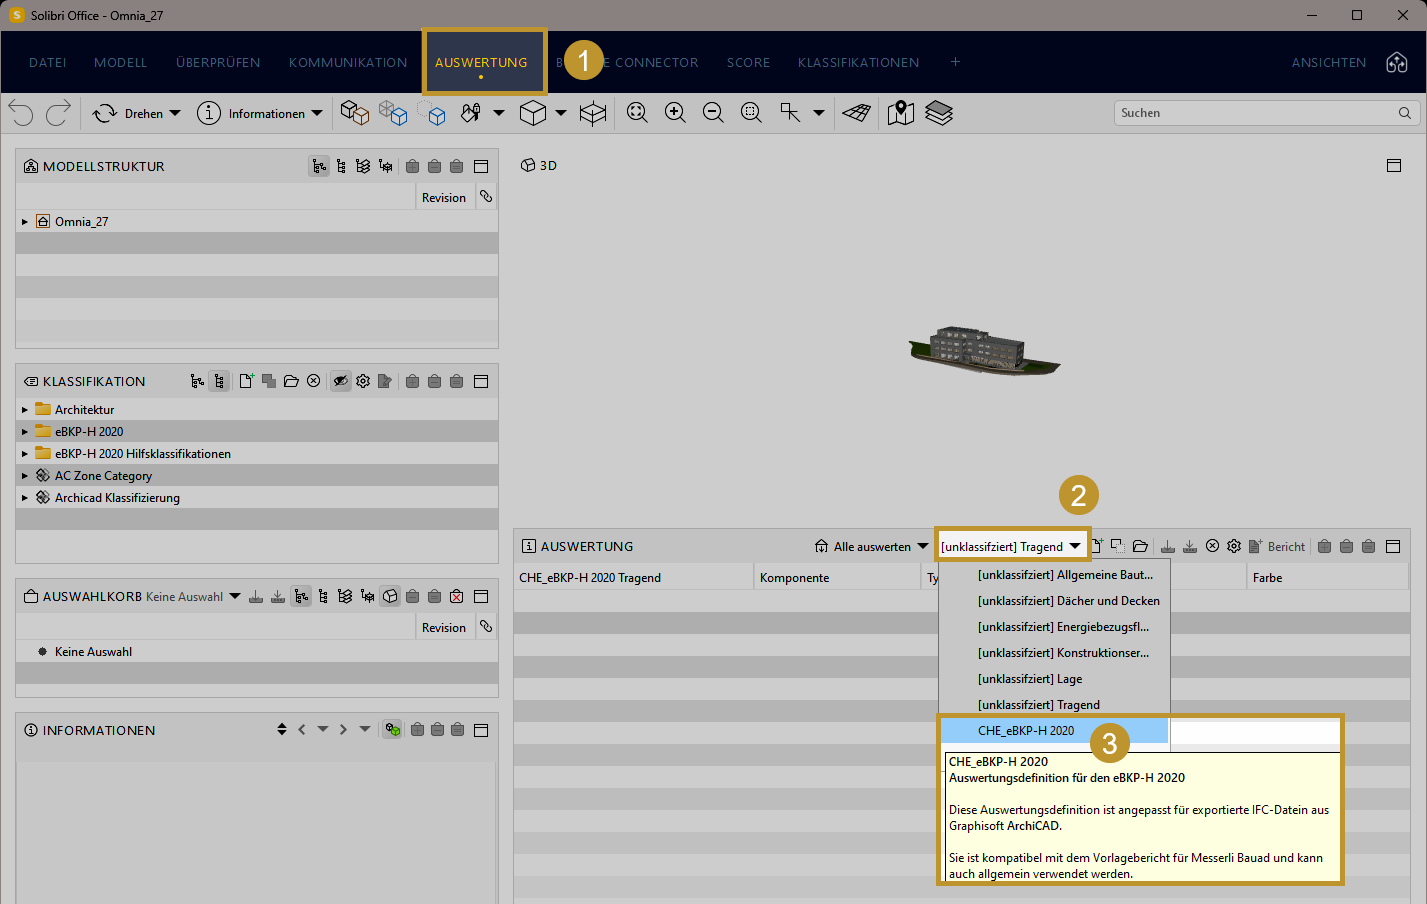Open the 3D cube view dropdown arrow
The image size is (1427, 904).
561,113
